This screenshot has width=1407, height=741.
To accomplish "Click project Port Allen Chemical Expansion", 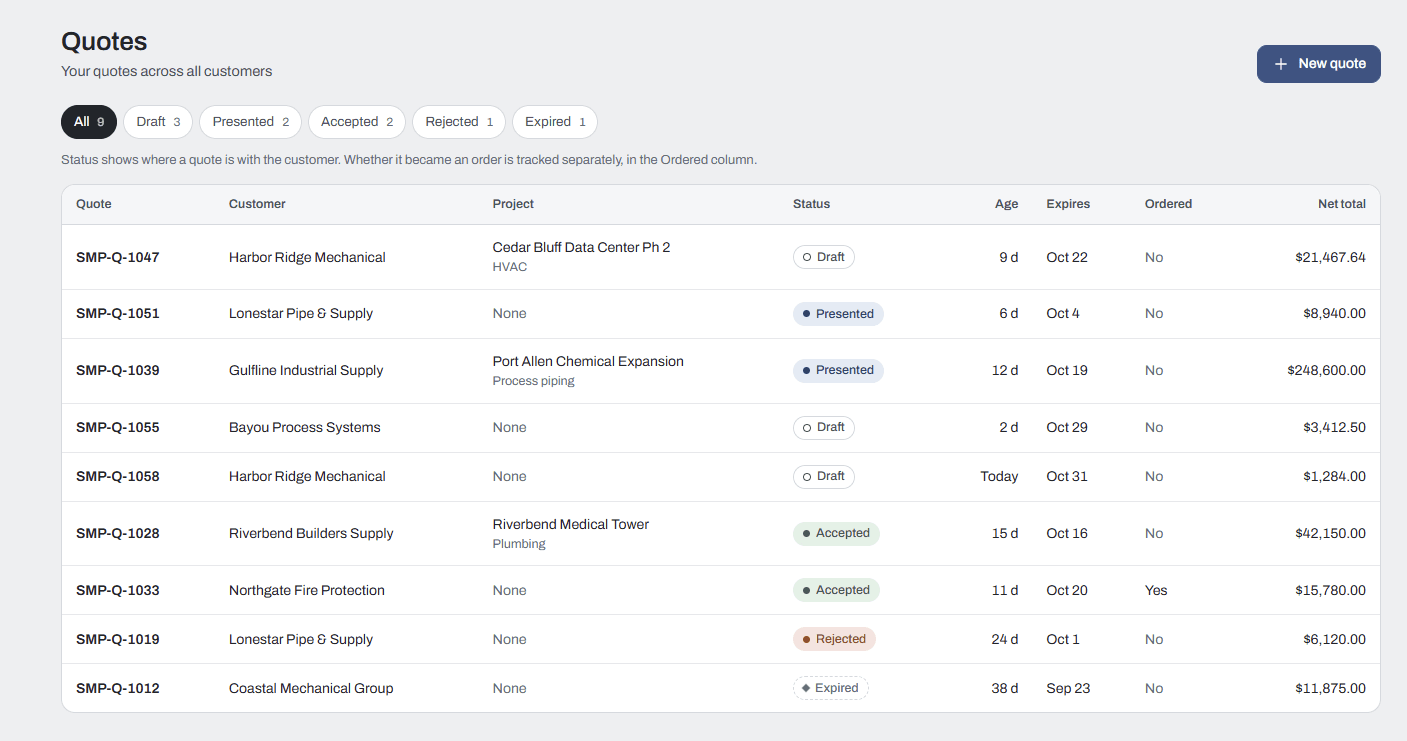I will click(x=588, y=361).
